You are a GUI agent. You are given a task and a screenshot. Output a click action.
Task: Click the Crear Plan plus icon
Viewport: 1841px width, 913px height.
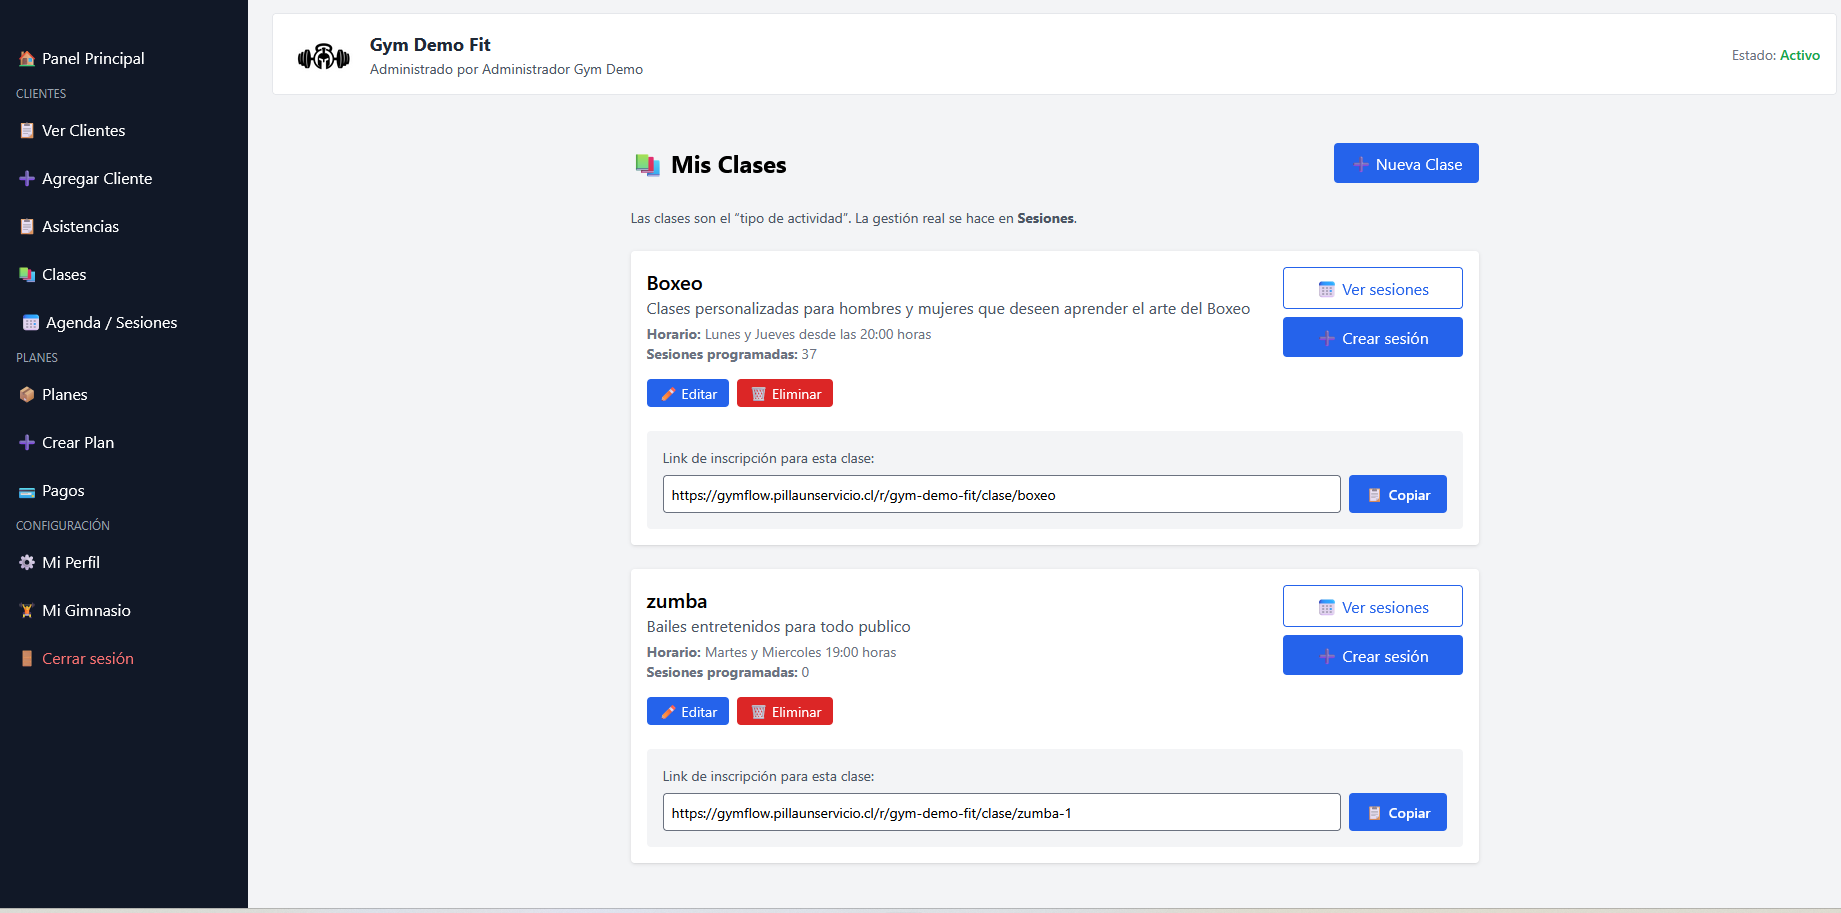coord(27,443)
